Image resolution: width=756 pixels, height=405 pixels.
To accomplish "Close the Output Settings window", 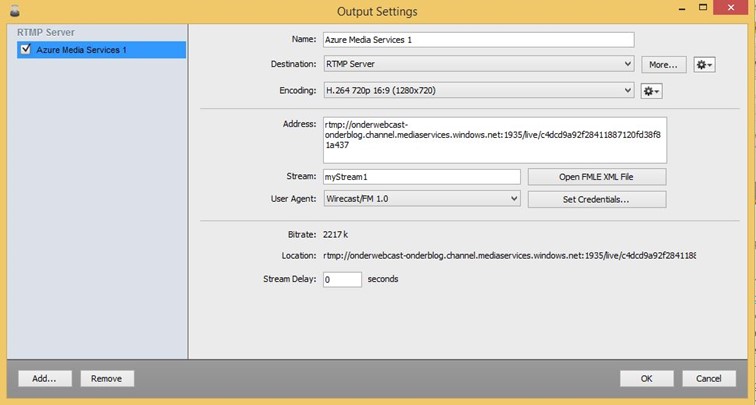I will point(731,8).
